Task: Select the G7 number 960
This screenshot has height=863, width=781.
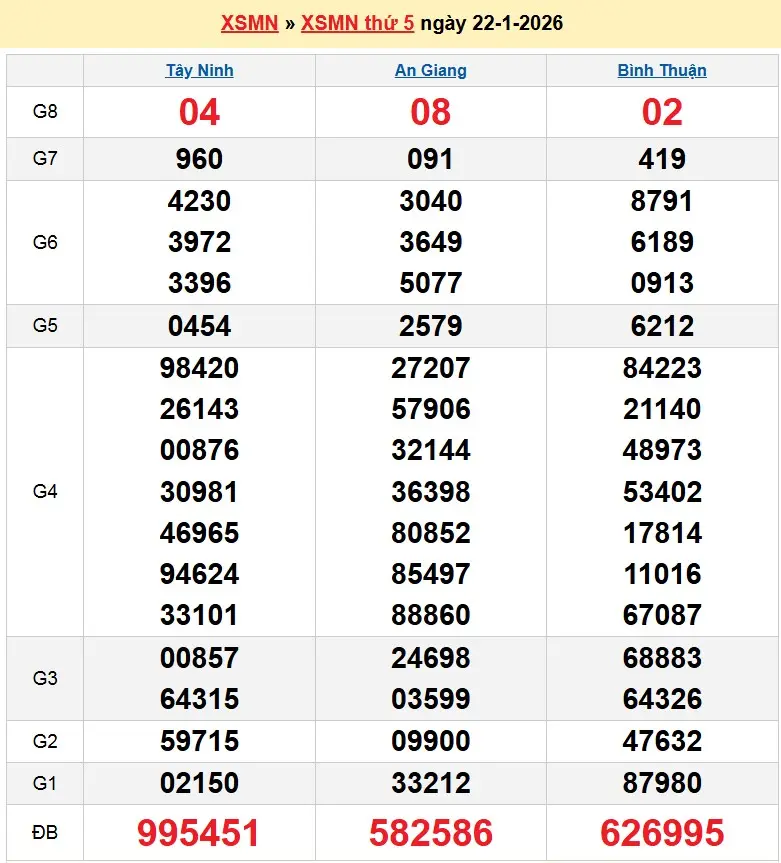Action: tap(199, 159)
